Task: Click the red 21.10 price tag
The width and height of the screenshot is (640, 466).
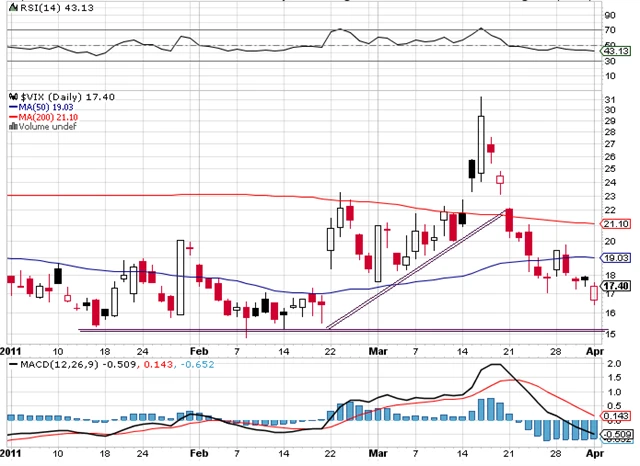Action: (617, 225)
